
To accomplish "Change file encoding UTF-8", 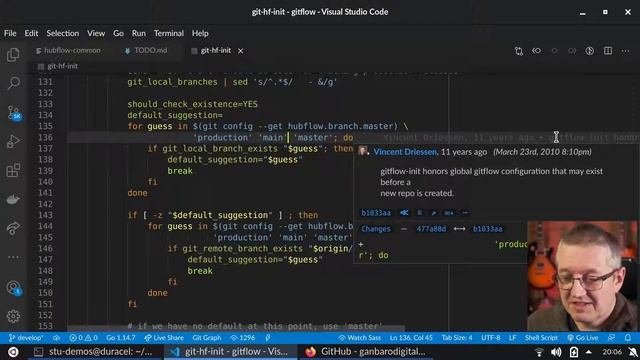I will pos(491,338).
